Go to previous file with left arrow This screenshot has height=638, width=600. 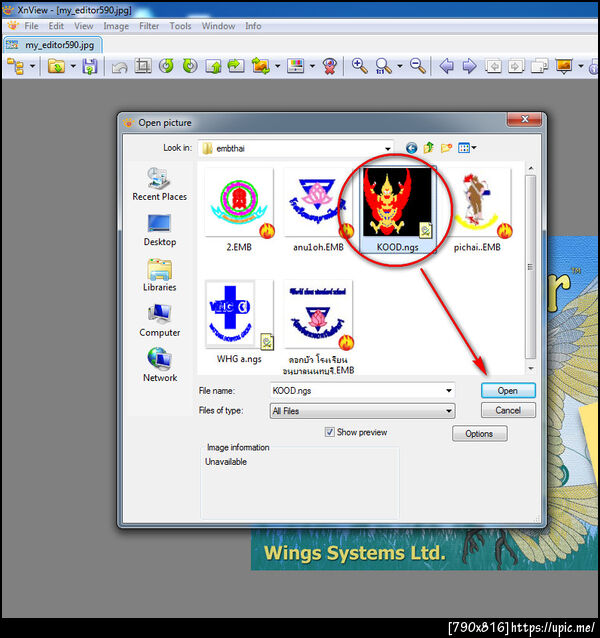pyautogui.click(x=447, y=66)
